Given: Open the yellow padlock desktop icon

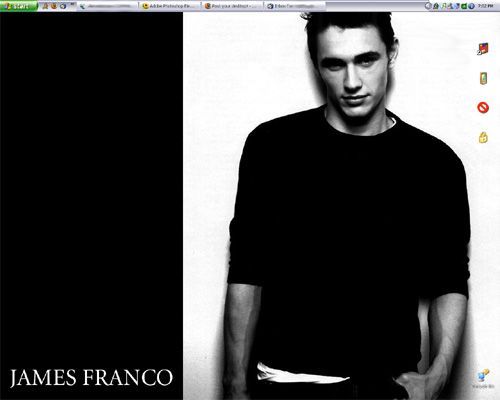Looking at the screenshot, I should [483, 137].
